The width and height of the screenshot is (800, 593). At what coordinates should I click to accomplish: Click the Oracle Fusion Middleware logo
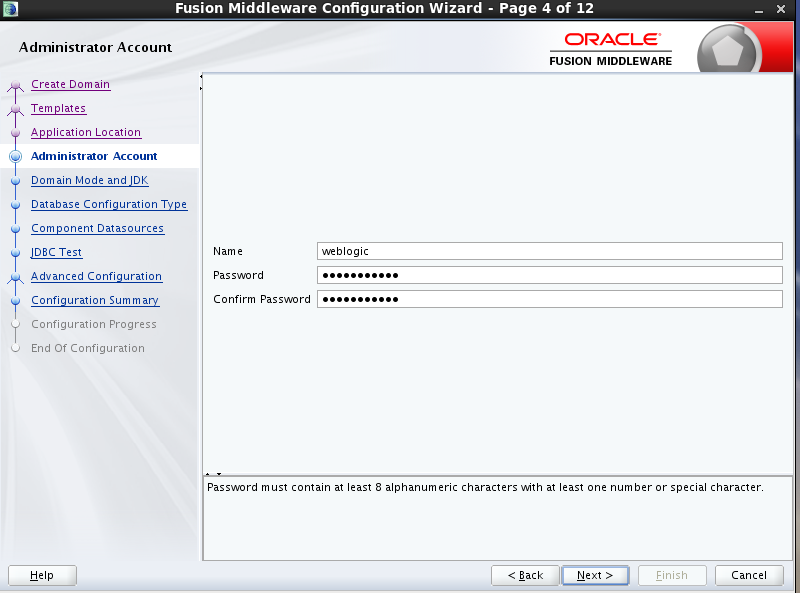pos(614,47)
